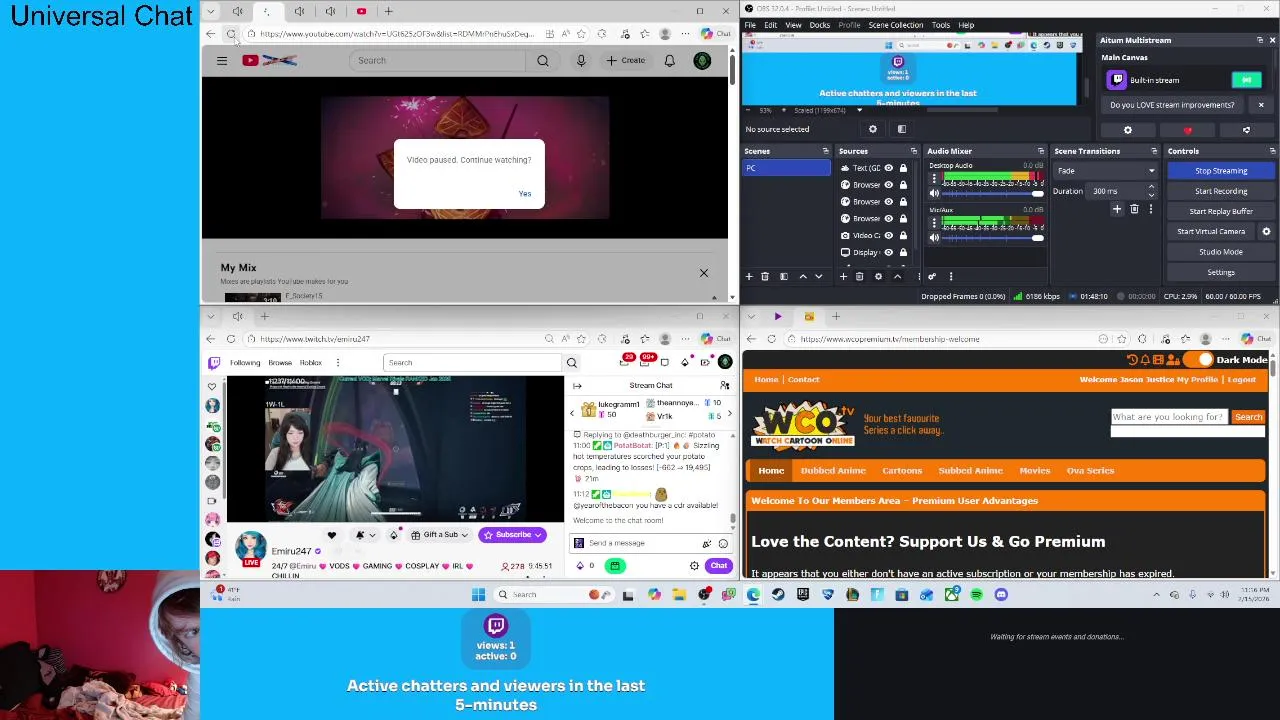Screen dimensions: 1280x720
Task: Add a configurable transition with the plus icon
Action: pos(1117,209)
